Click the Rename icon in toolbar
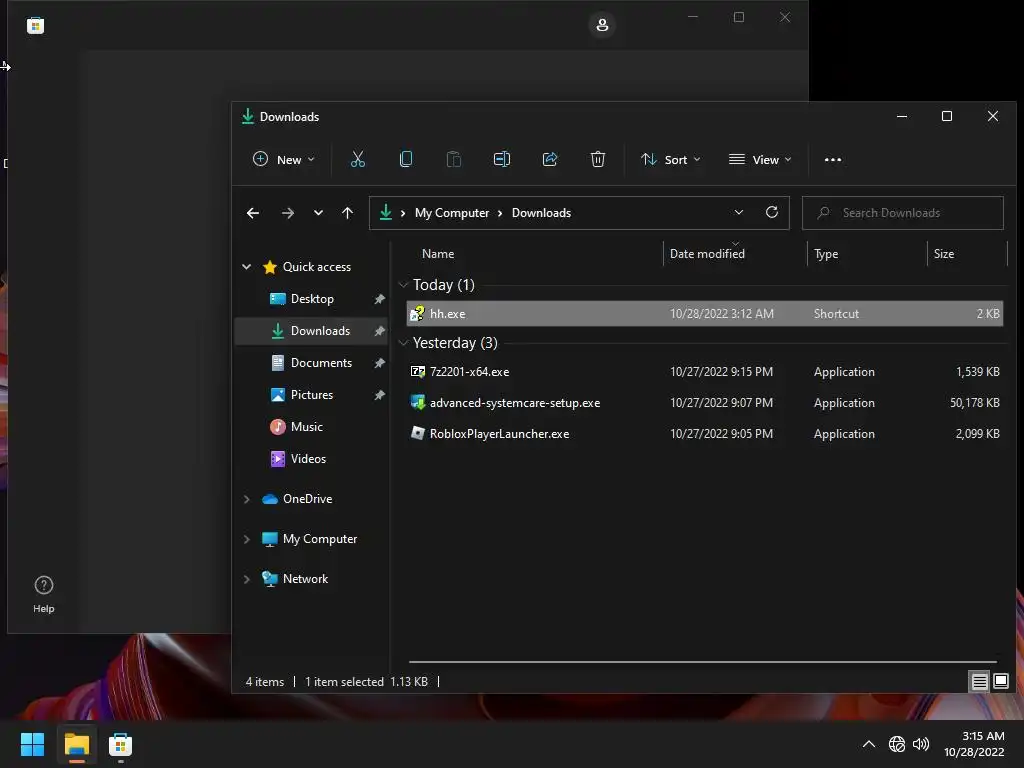Screen dimensions: 1024x768 (502, 159)
